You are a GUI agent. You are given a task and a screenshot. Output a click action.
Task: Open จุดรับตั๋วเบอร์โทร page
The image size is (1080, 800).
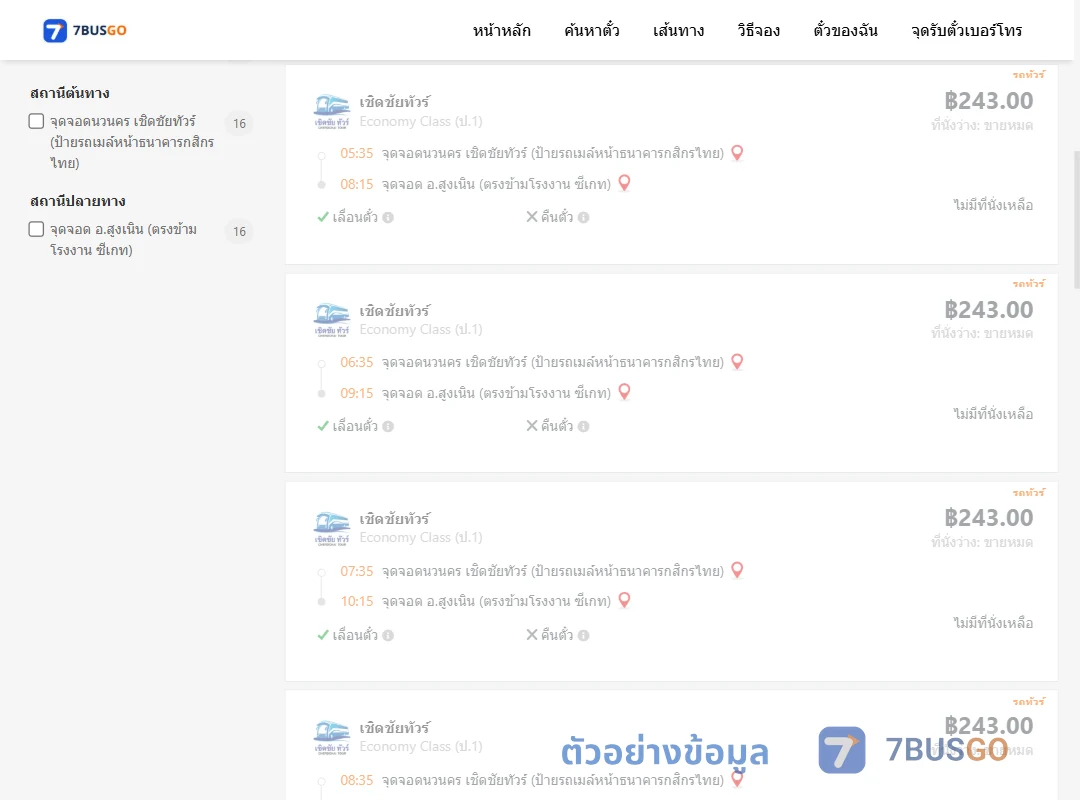[x=966, y=30]
